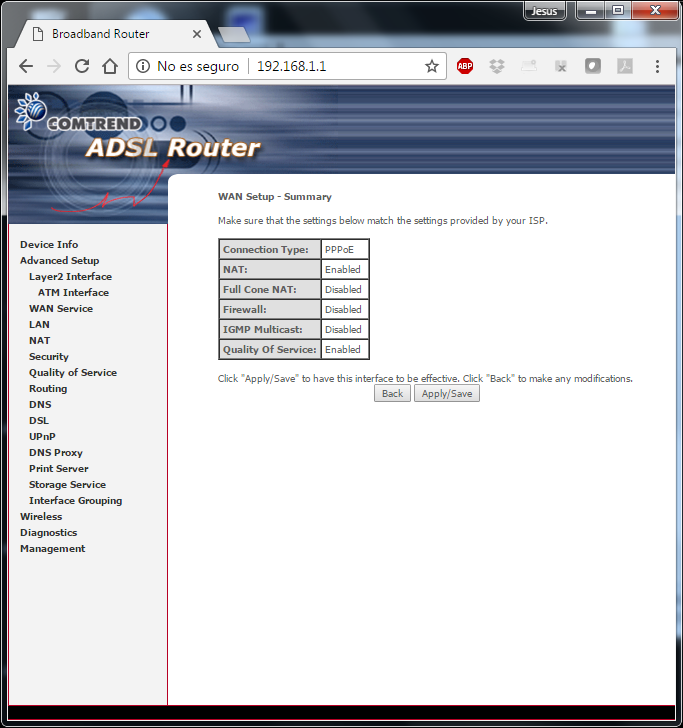Image resolution: width=683 pixels, height=728 pixels.
Task: Bookmark this page with the star icon
Action: tap(431, 66)
